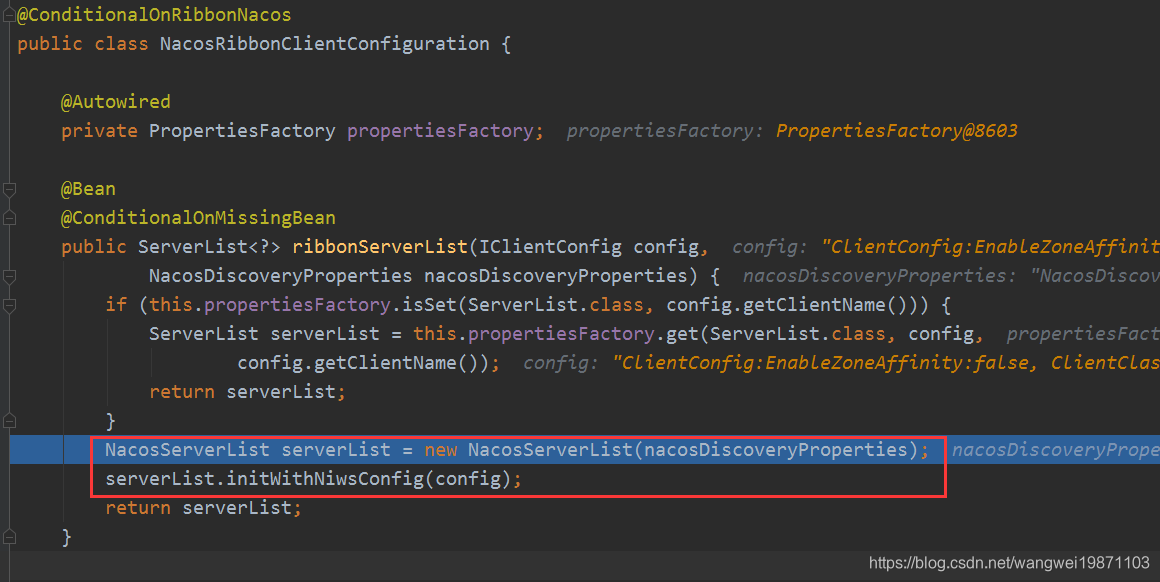This screenshot has width=1160, height=582.
Task: Click the PropertiesFactory type in the field declaration
Action: 242,131
